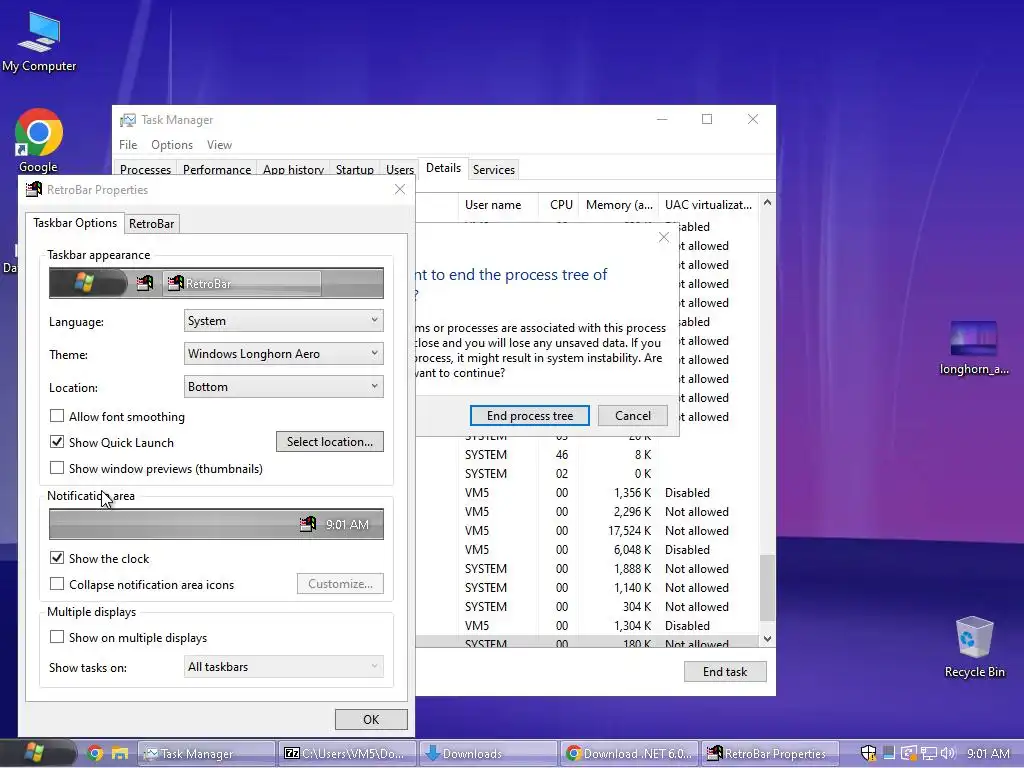Open the Show tasks on dropdown
The width and height of the screenshot is (1024, 768).
tap(283, 667)
